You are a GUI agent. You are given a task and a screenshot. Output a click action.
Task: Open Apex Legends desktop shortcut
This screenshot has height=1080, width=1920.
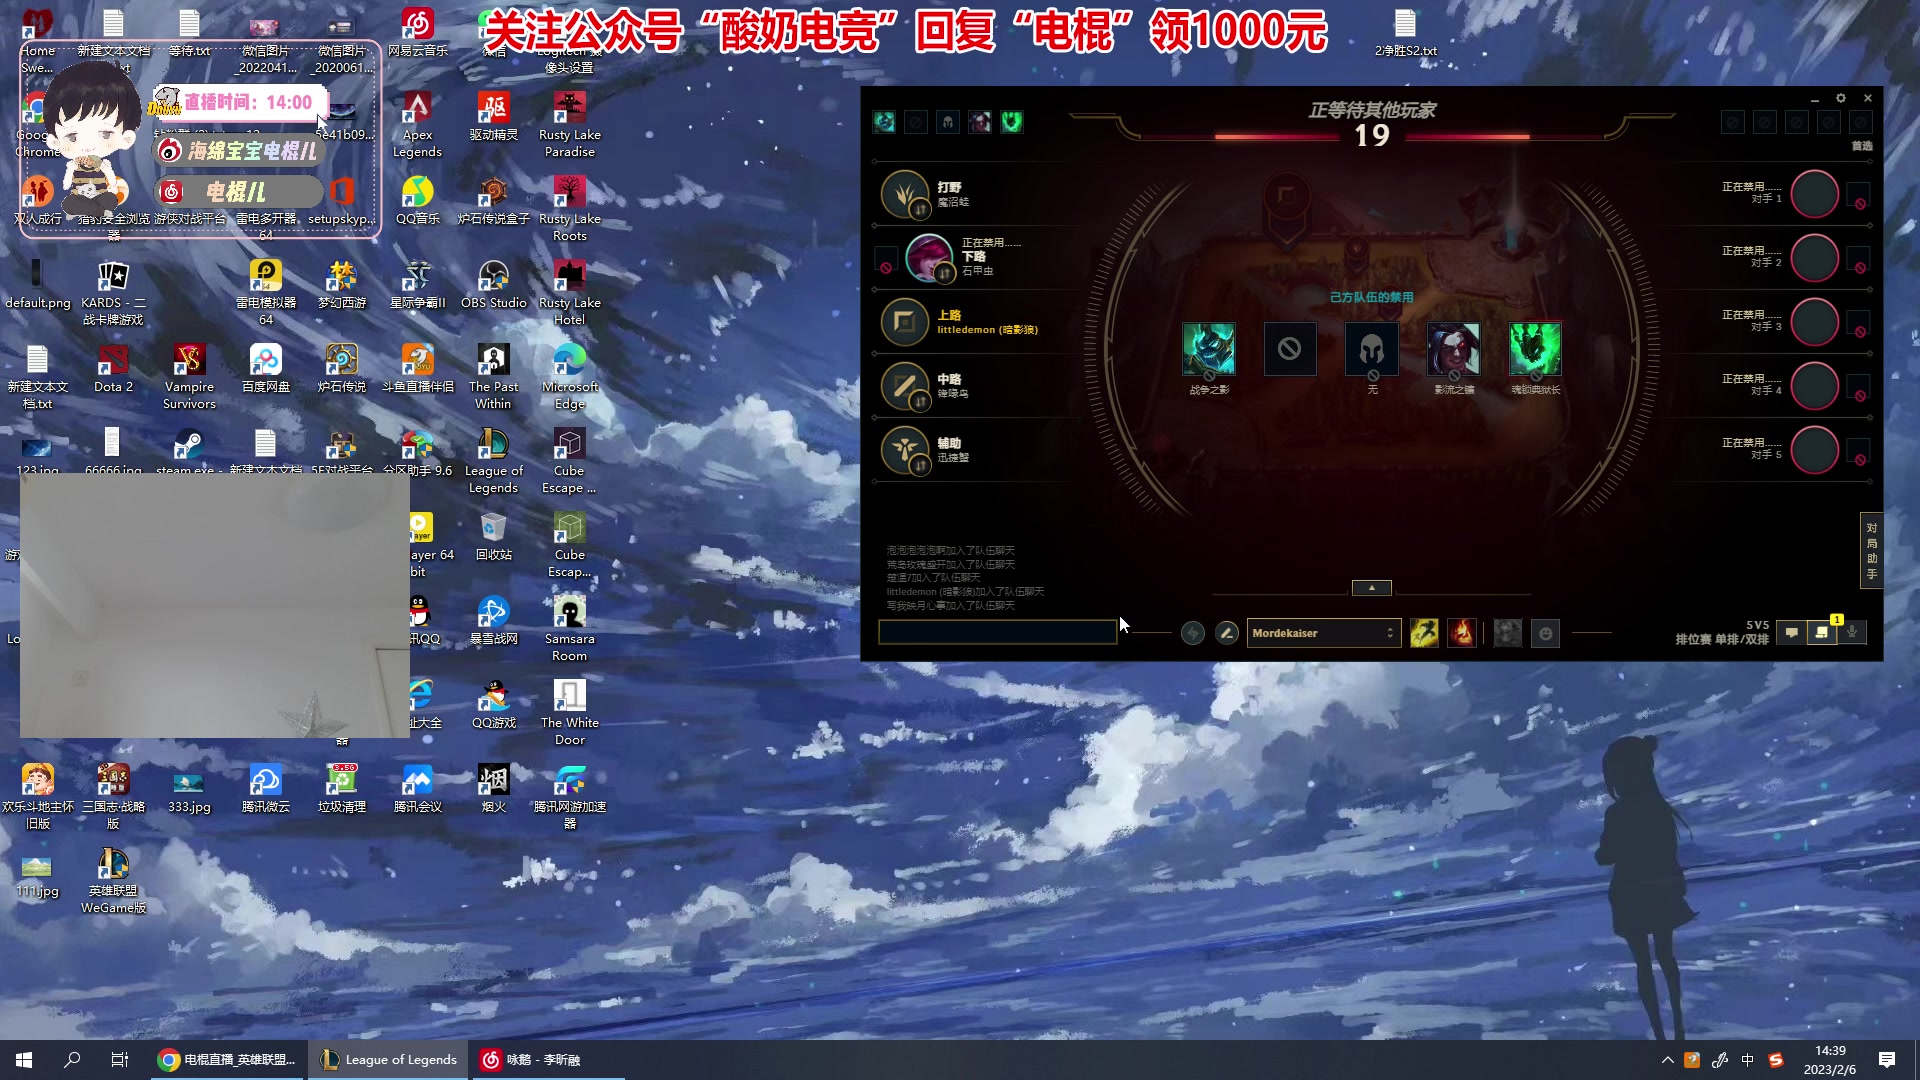pyautogui.click(x=417, y=124)
